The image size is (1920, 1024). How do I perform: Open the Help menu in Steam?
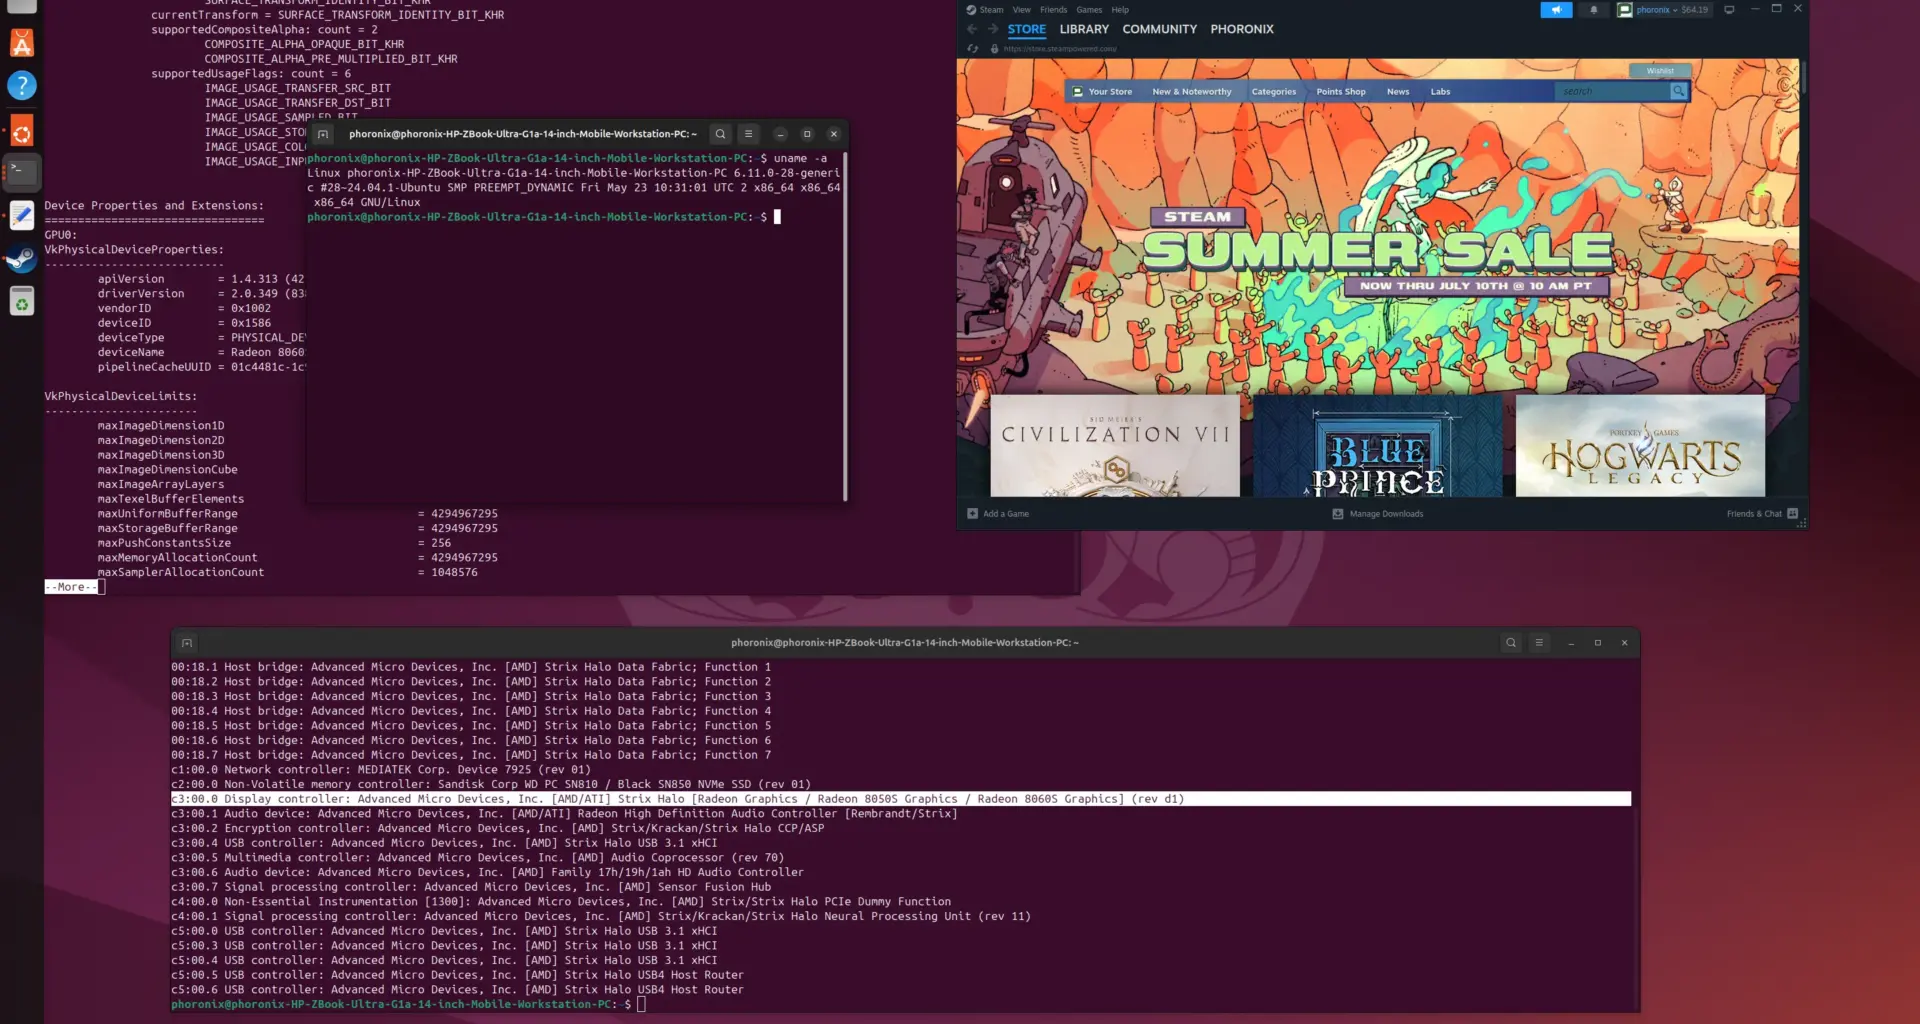click(x=1120, y=10)
